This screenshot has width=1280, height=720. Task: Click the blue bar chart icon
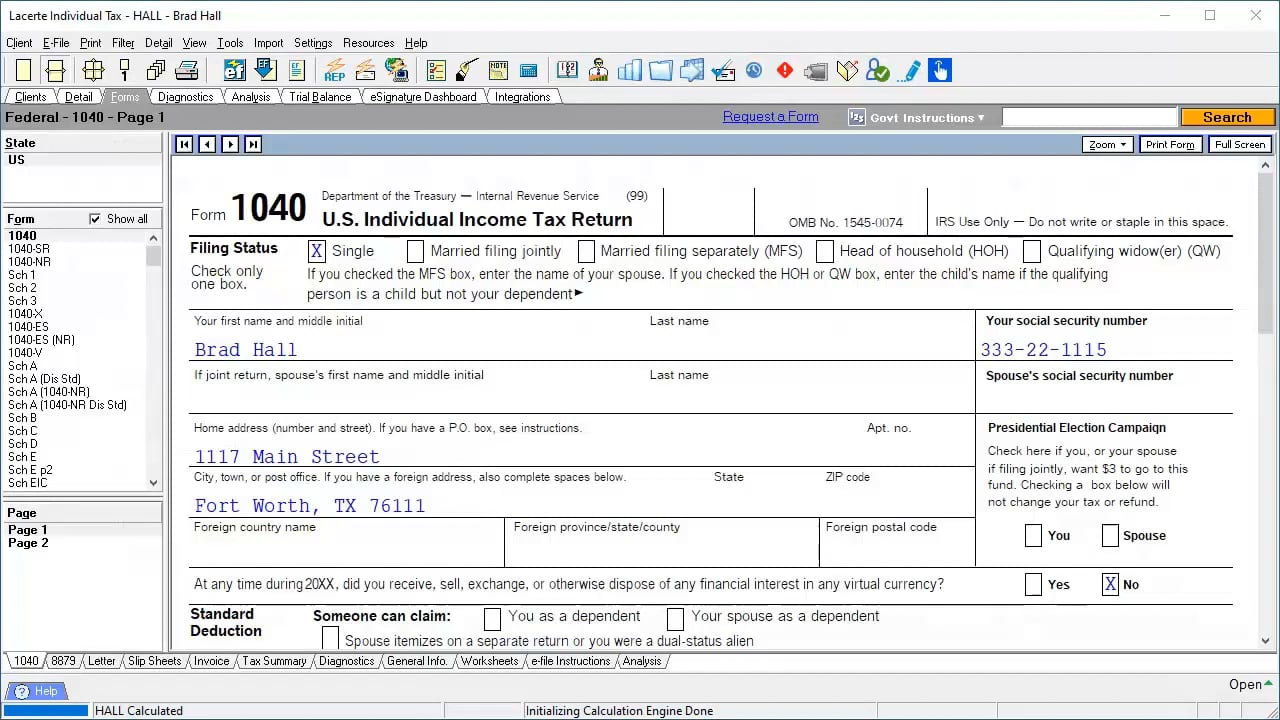(629, 70)
